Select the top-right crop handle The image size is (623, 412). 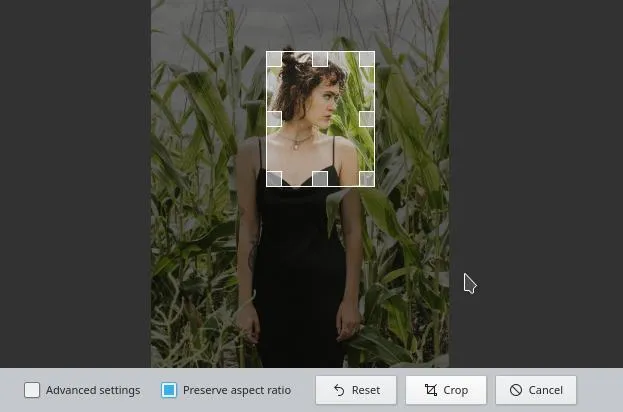tap(367, 59)
